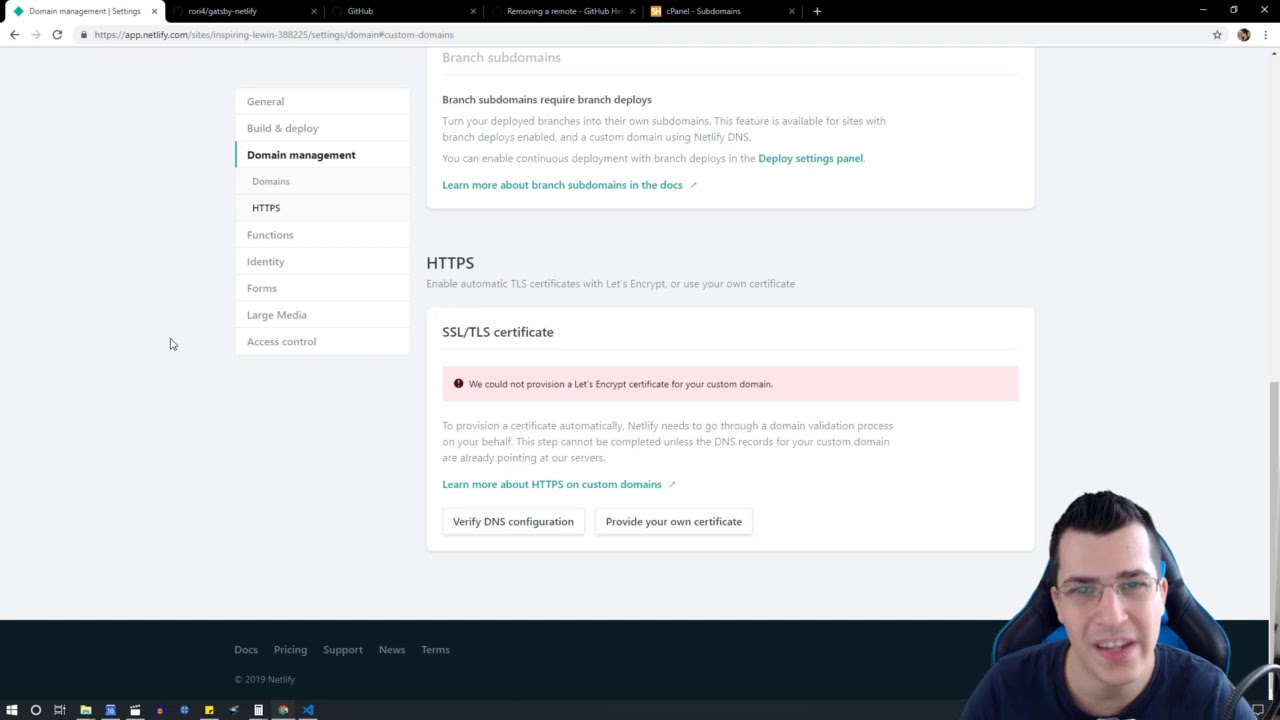This screenshot has height=720, width=1280.
Task: Click the "© 2019 Netlify" footer text
Action: point(265,679)
